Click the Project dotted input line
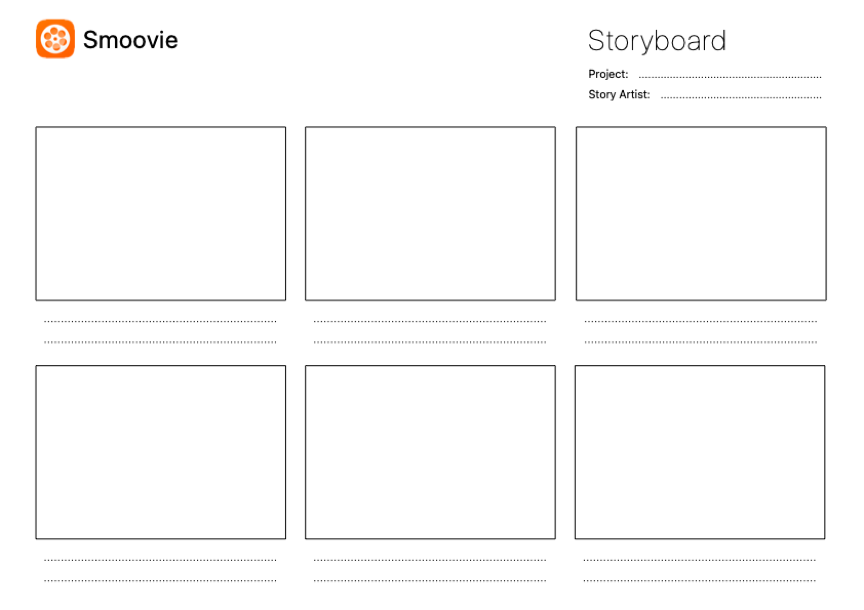The width and height of the screenshot is (864, 610). pos(729,76)
